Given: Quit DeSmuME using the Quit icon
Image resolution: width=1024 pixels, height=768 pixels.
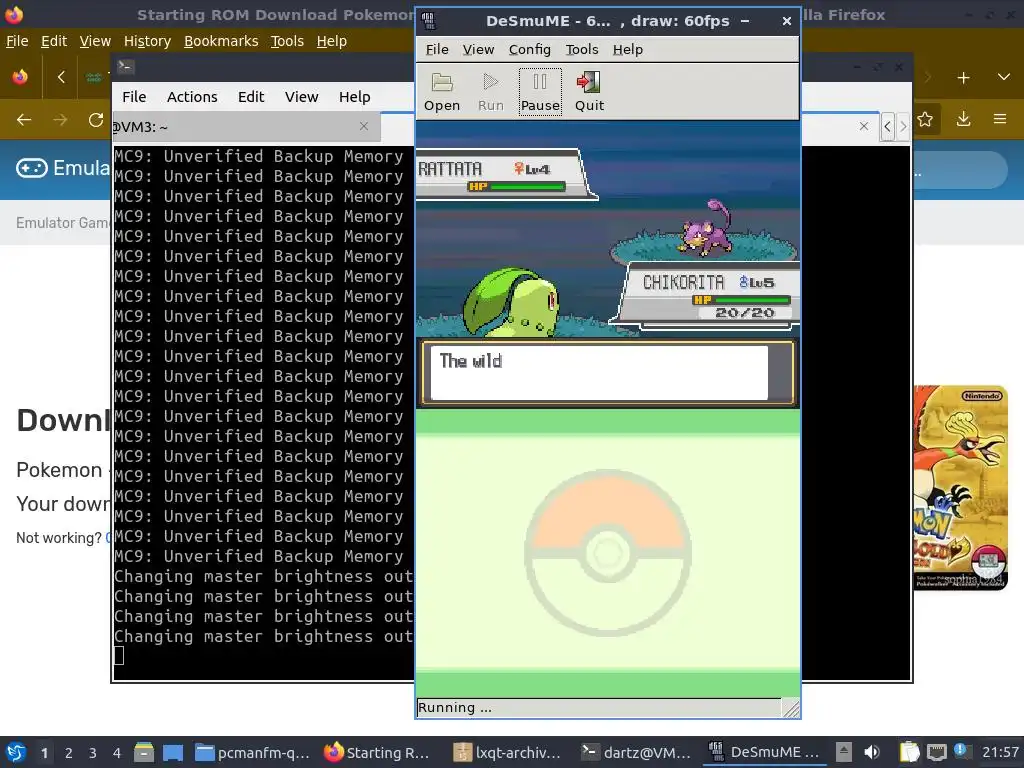Looking at the screenshot, I should tap(589, 92).
